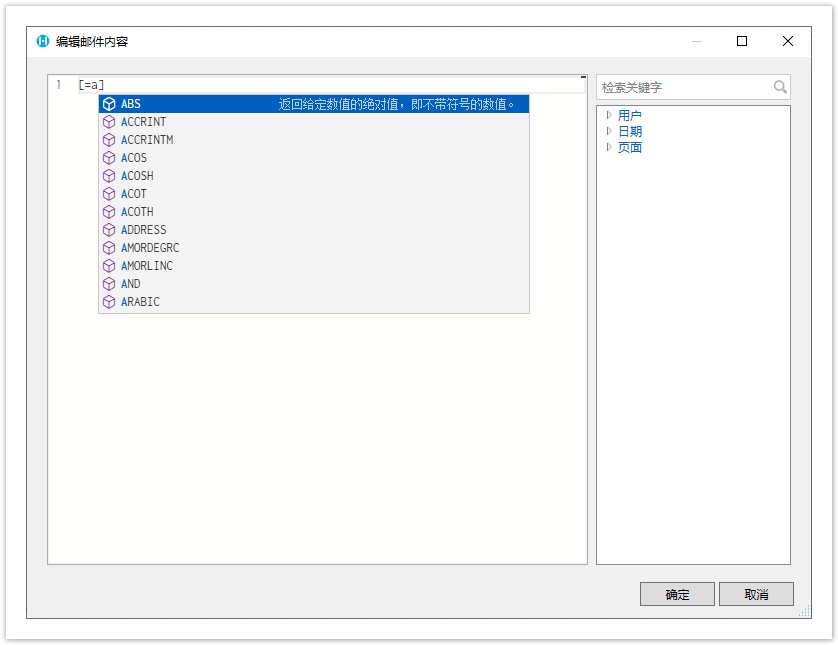Pick ACOS function suggestion
This screenshot has width=838, height=645.
point(314,158)
